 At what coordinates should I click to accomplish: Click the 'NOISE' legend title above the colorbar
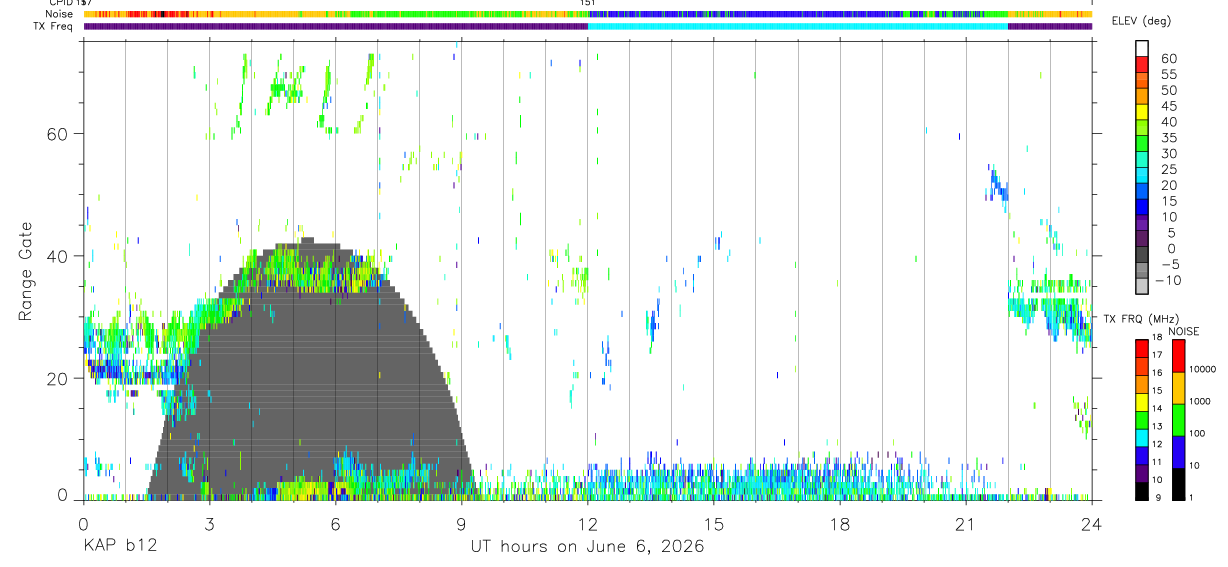[1183, 332]
